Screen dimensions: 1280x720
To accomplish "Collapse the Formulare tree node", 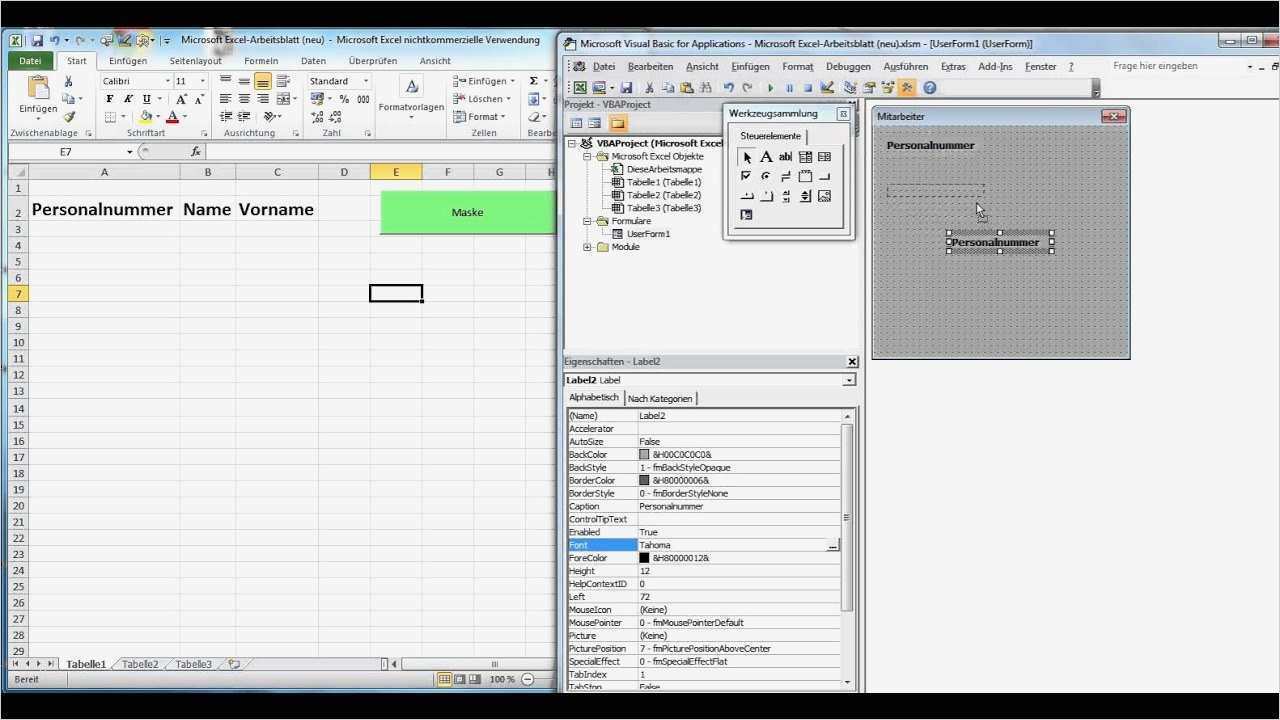I will click(587, 221).
